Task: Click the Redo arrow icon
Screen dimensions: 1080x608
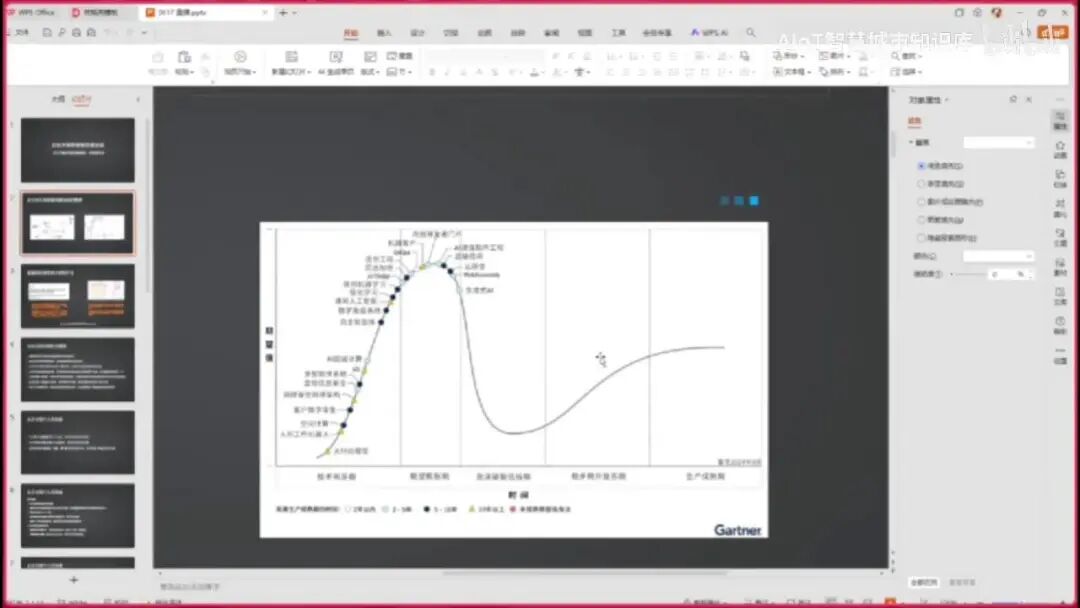Action: 129,32
